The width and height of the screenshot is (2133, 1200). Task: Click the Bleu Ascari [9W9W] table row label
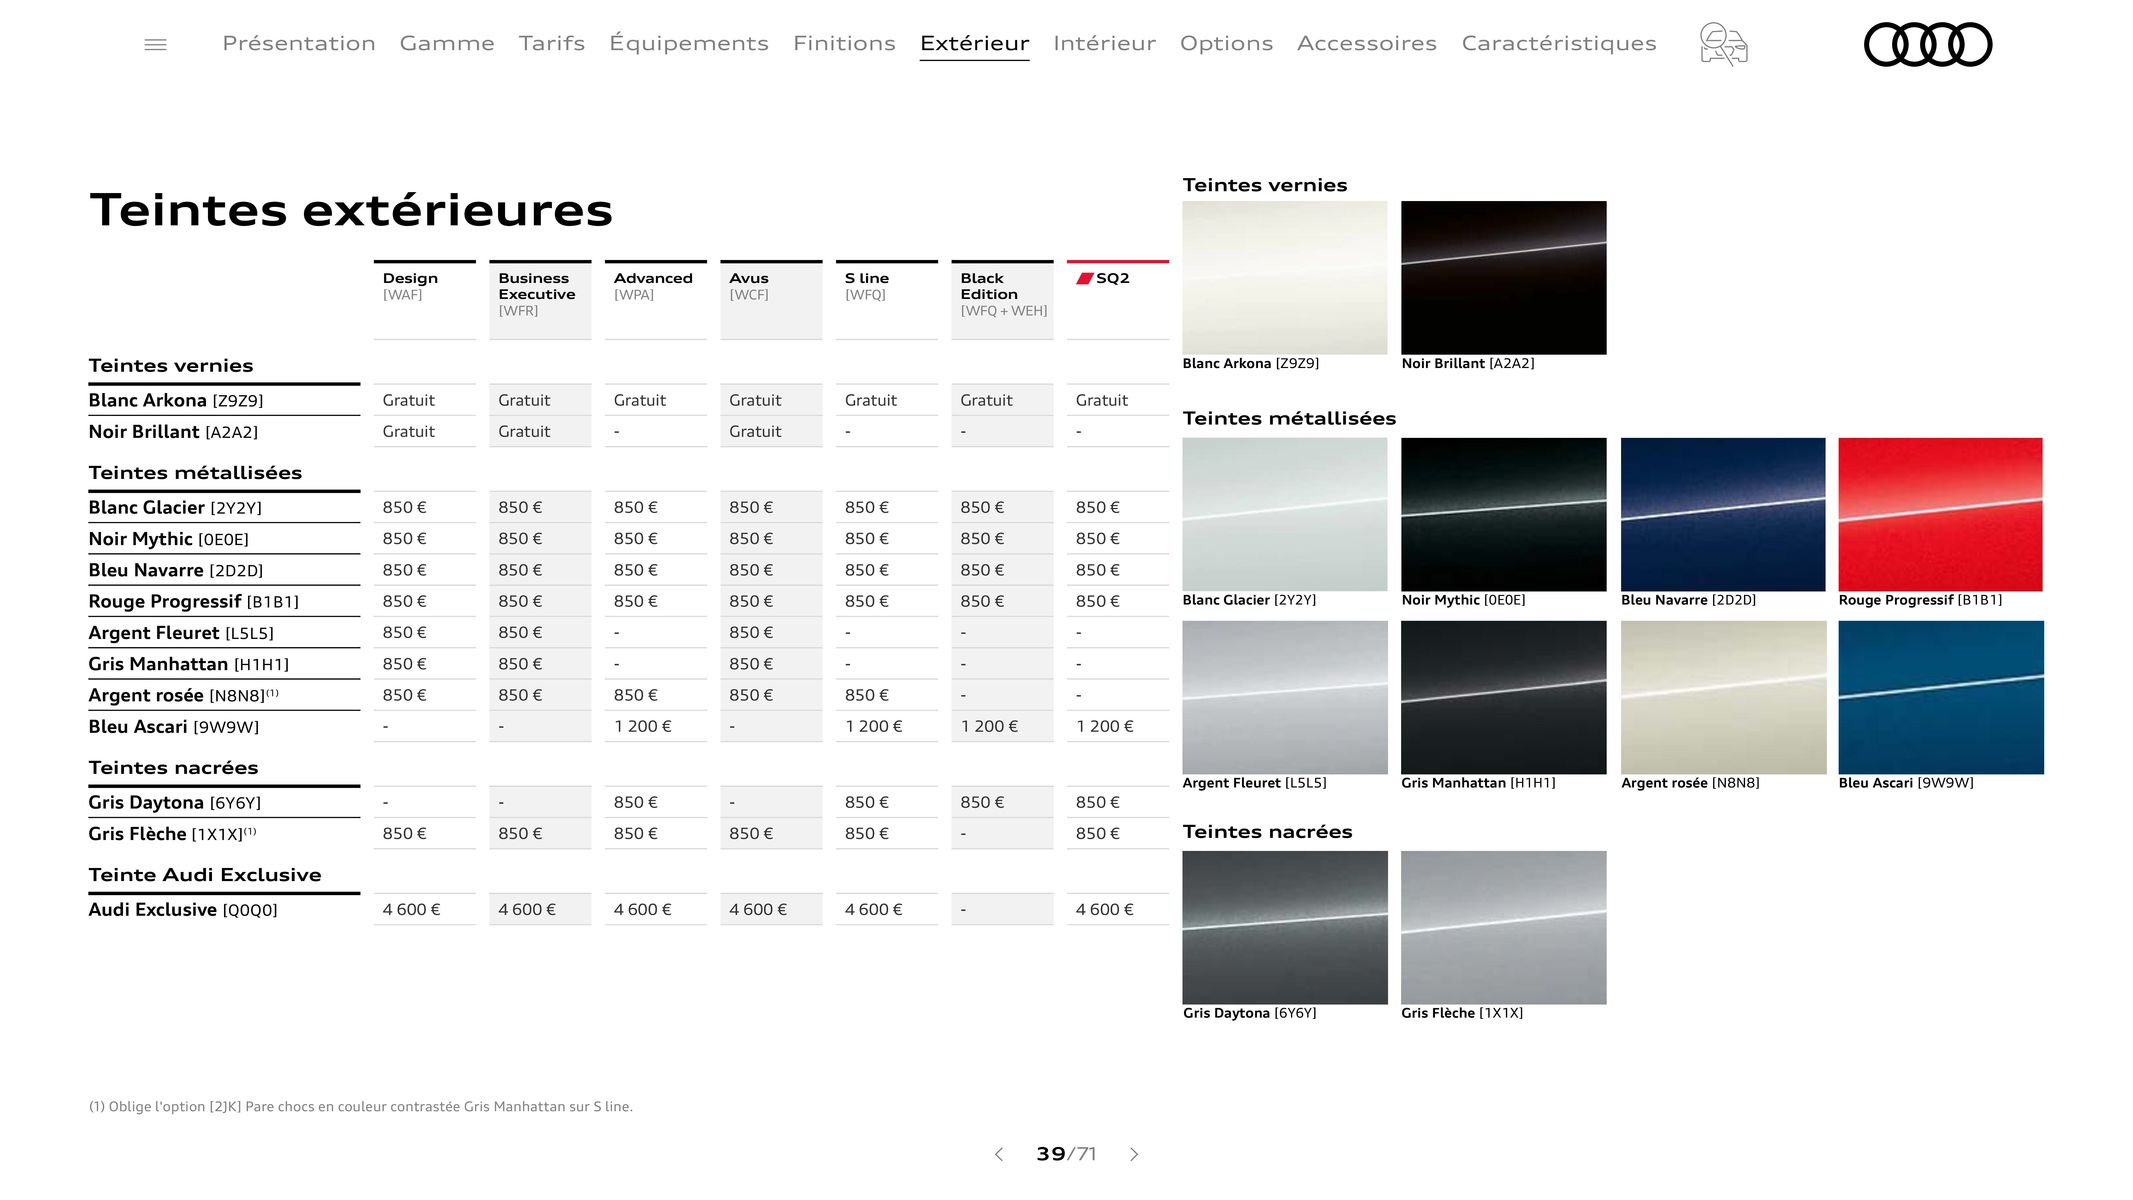tap(174, 727)
